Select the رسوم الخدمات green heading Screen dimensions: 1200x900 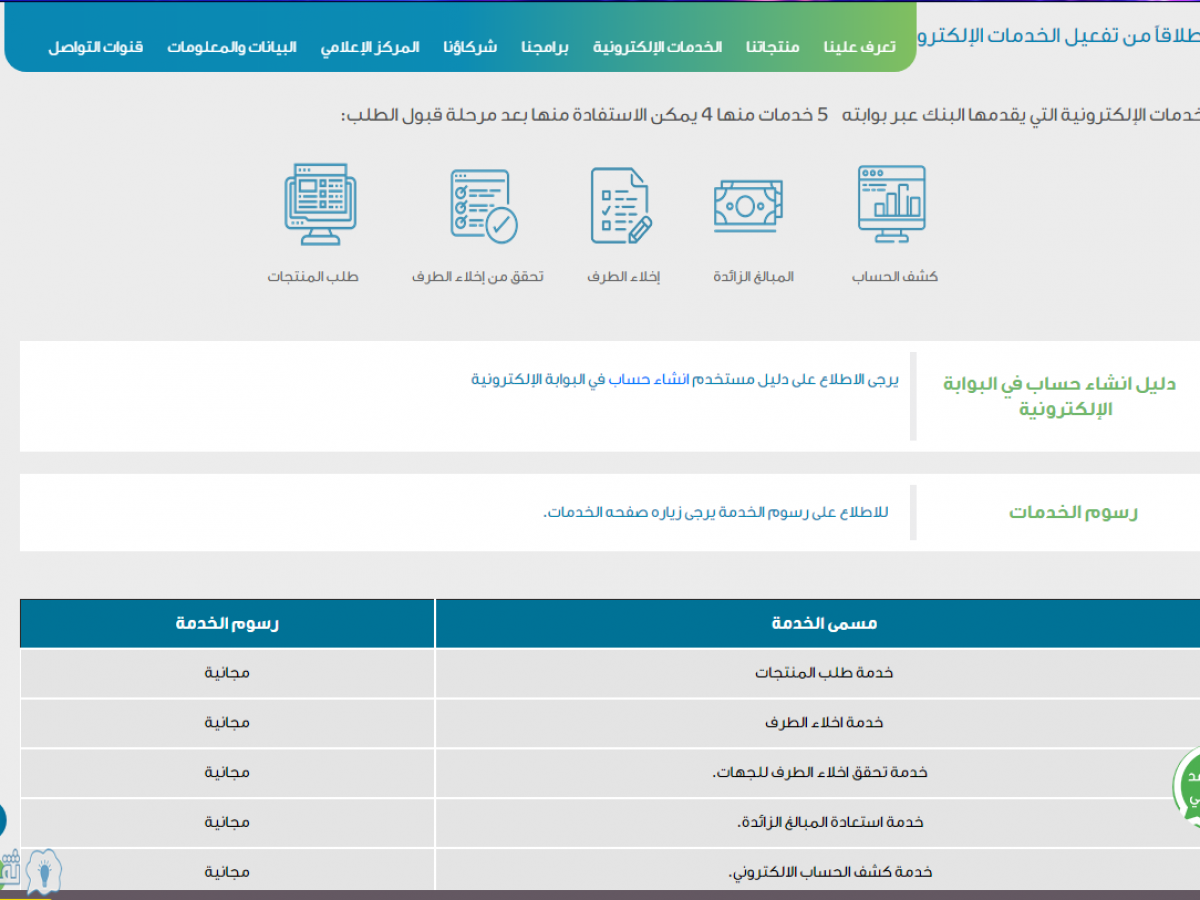coord(1073,512)
